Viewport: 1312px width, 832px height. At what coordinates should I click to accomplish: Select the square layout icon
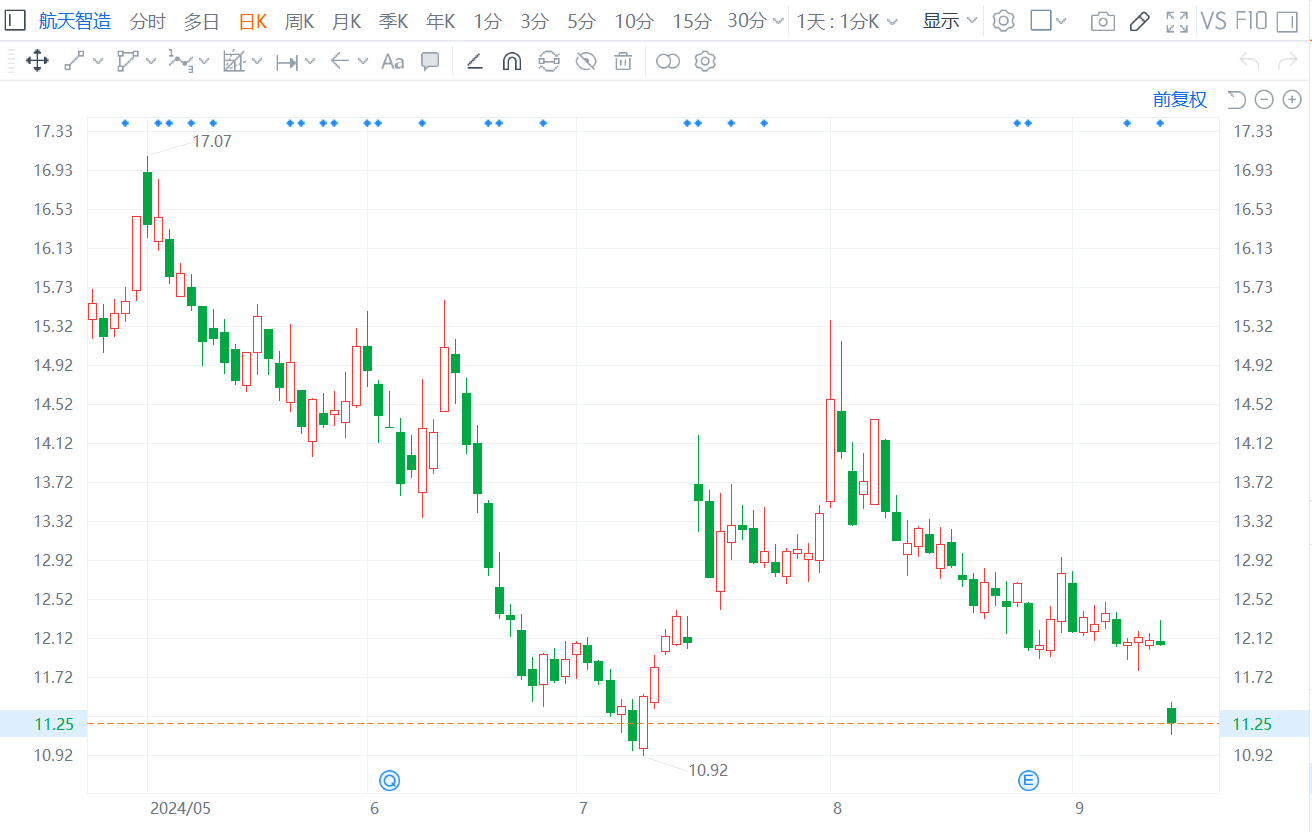click(x=1041, y=21)
